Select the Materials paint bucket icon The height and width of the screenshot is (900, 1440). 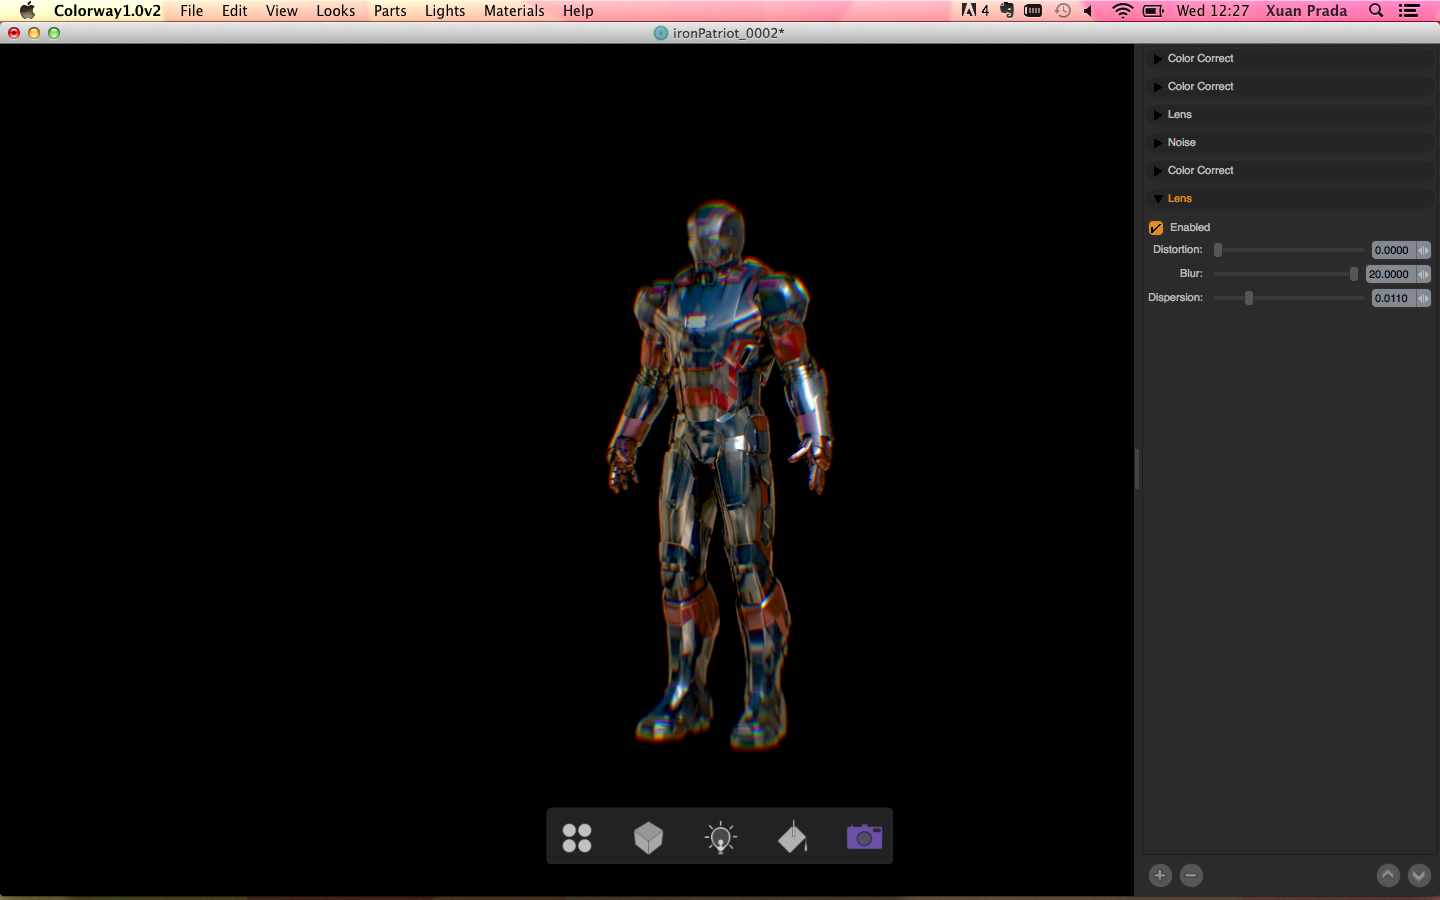point(793,837)
